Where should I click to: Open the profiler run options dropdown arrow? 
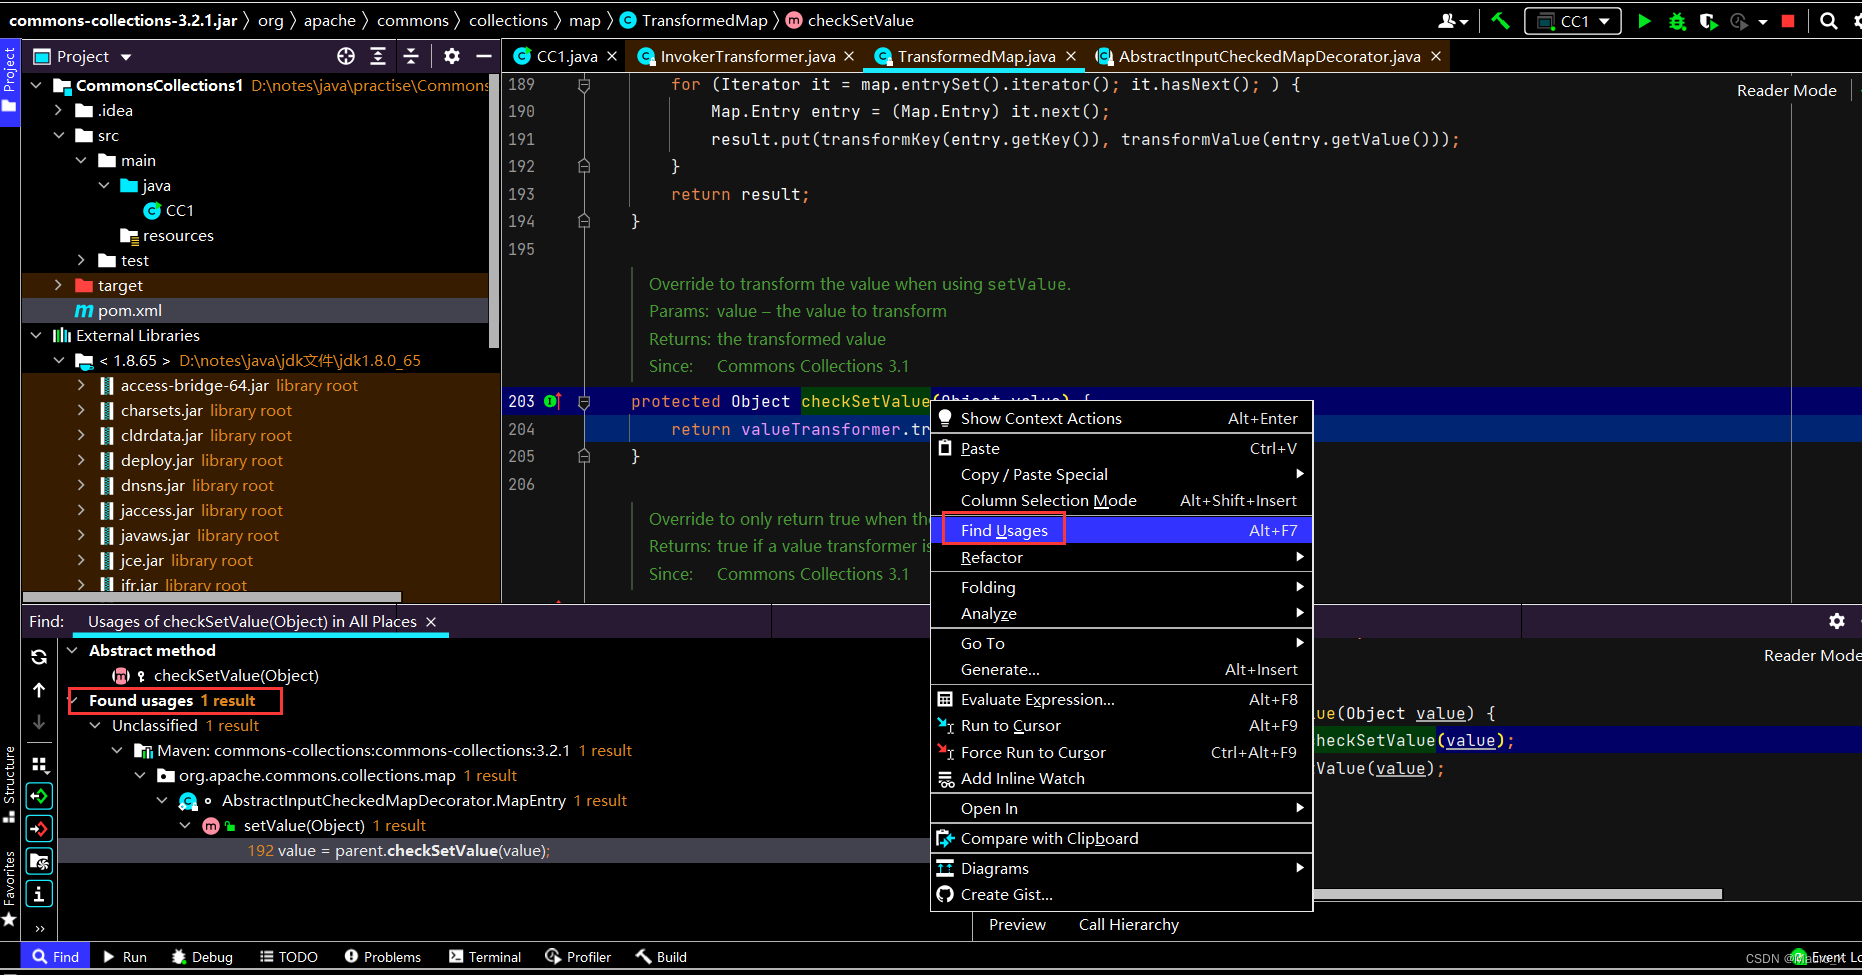(x=1762, y=21)
